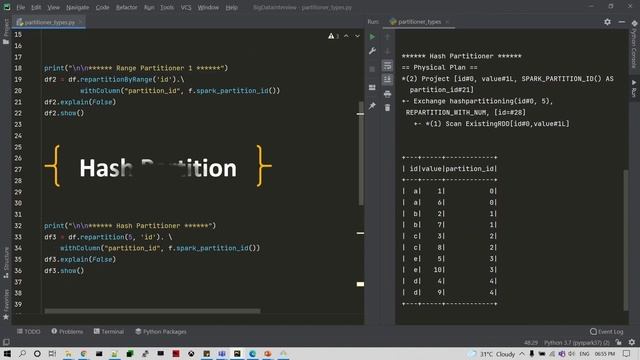The width and height of the screenshot is (640, 360).
Task: Open the Favorites tool window sidebar
Action: (6, 305)
